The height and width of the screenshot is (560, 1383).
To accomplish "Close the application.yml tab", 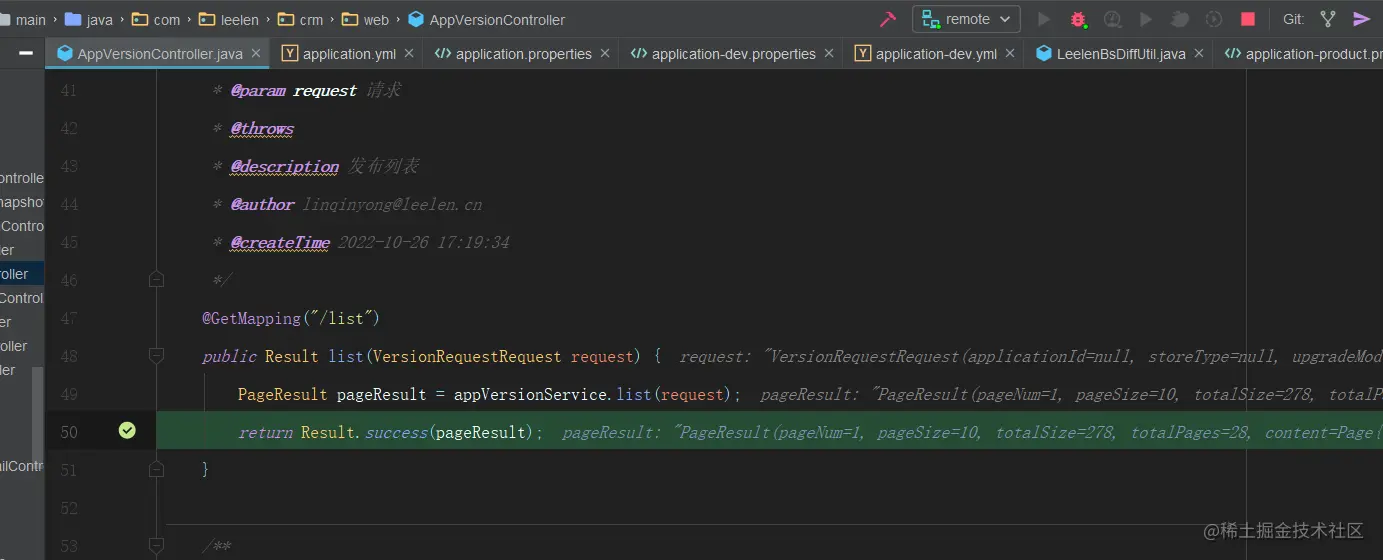I will [410, 54].
